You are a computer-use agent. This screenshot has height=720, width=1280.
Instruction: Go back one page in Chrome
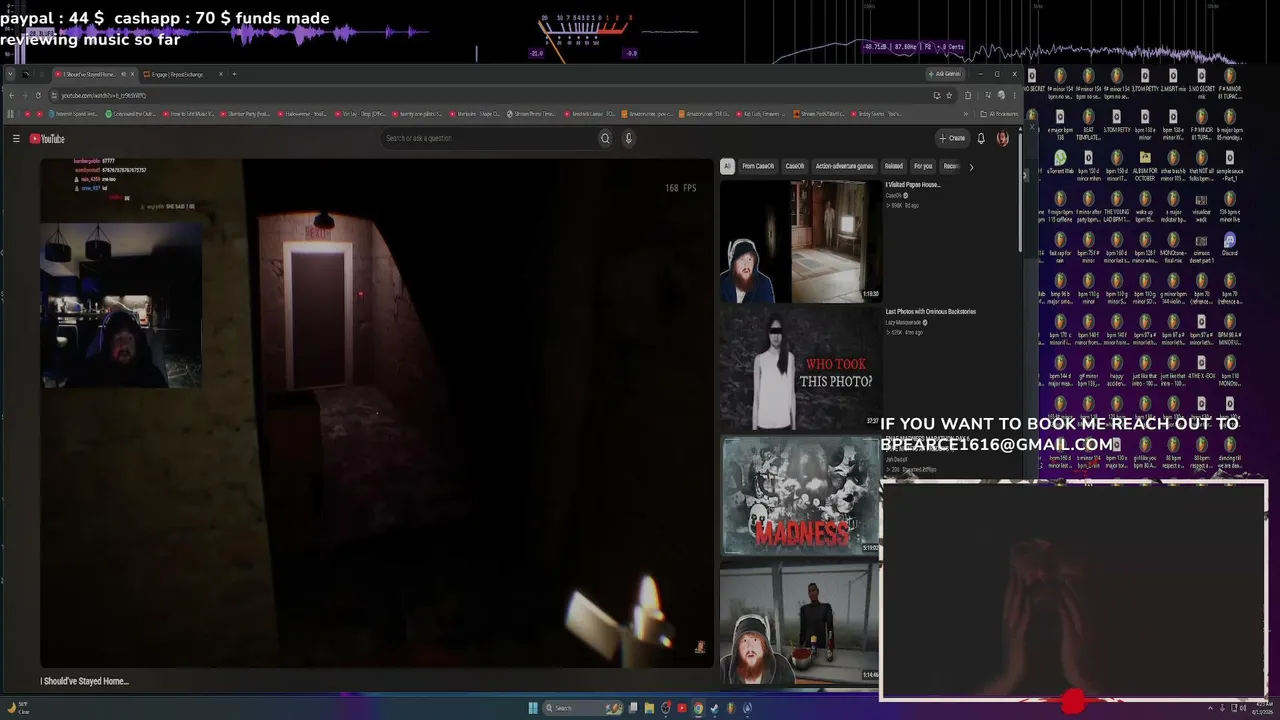point(11,95)
